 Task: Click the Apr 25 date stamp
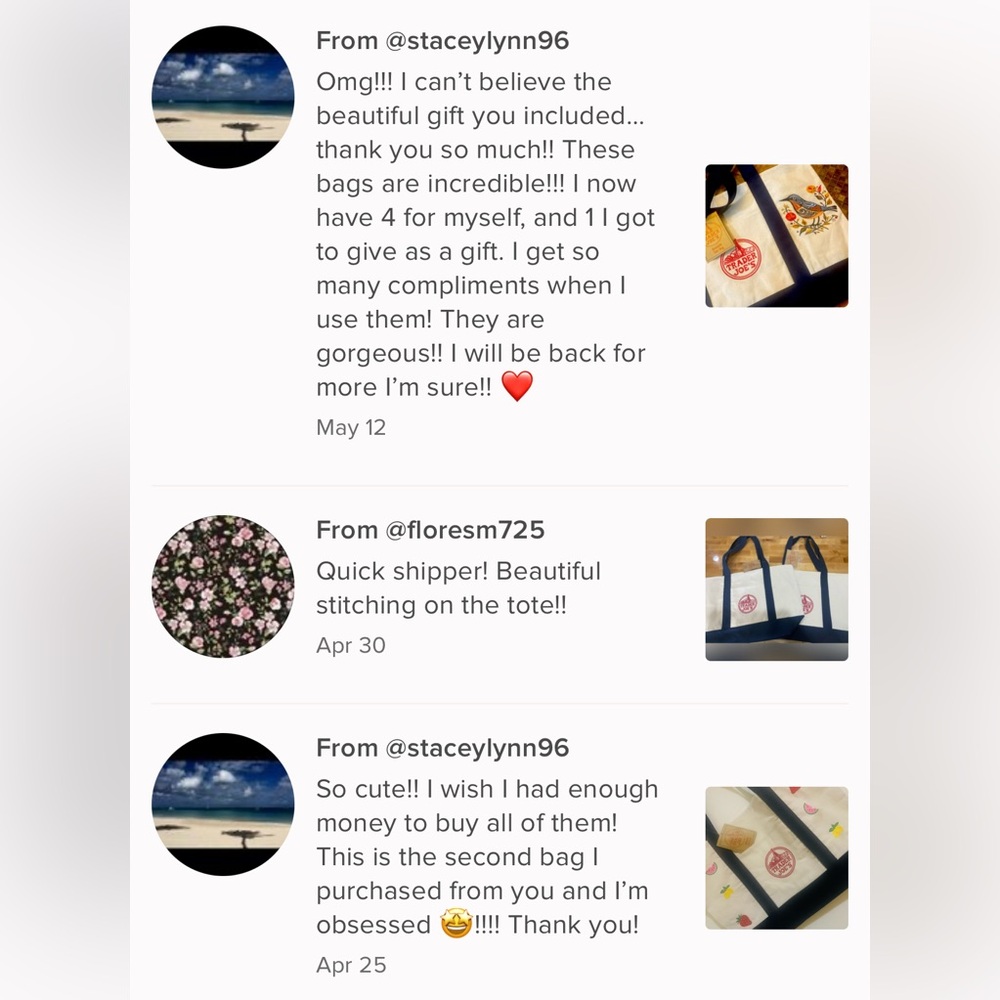351,965
